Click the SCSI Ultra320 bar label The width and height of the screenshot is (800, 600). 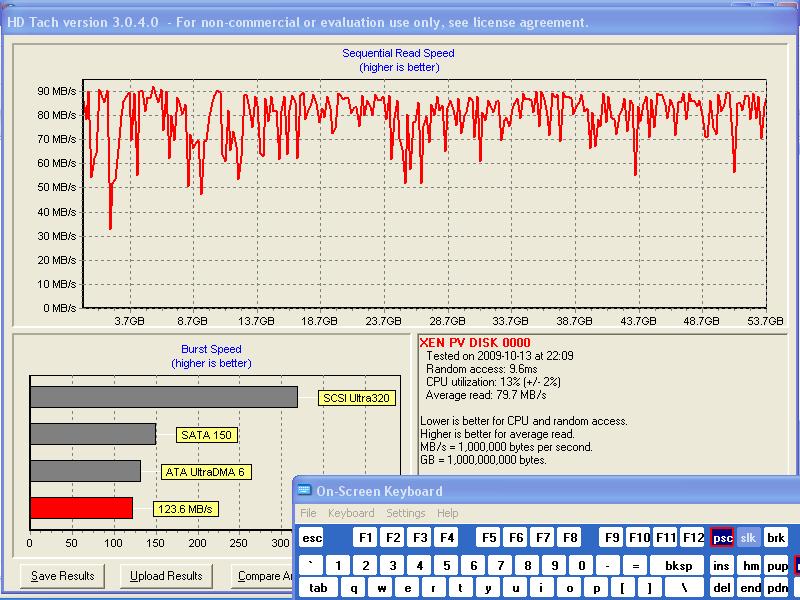click(x=357, y=398)
